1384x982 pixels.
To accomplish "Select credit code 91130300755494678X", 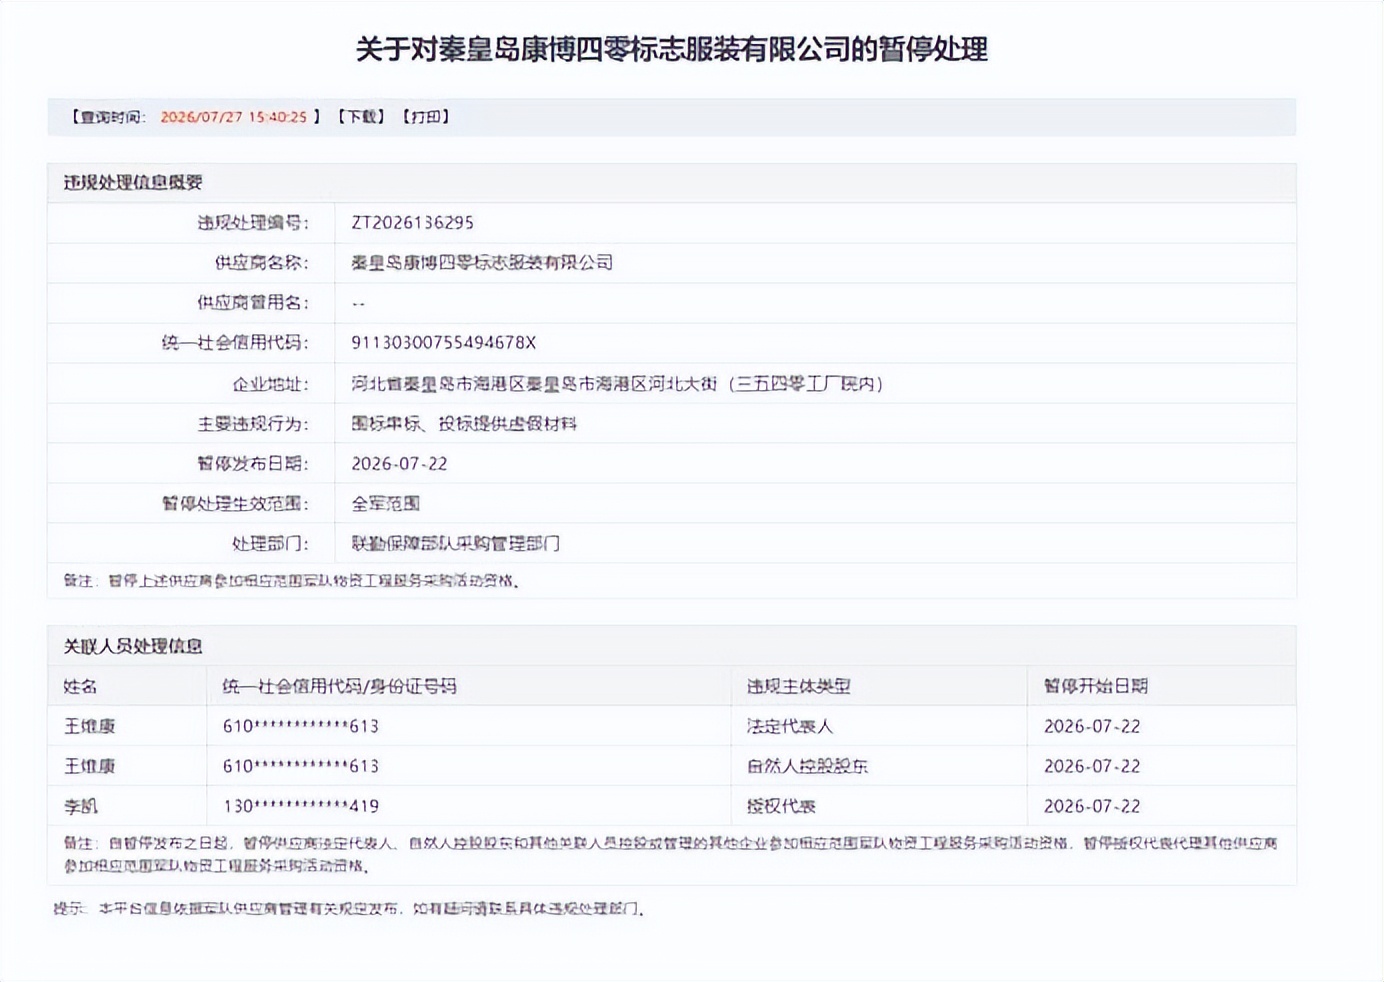I will click(x=444, y=343).
